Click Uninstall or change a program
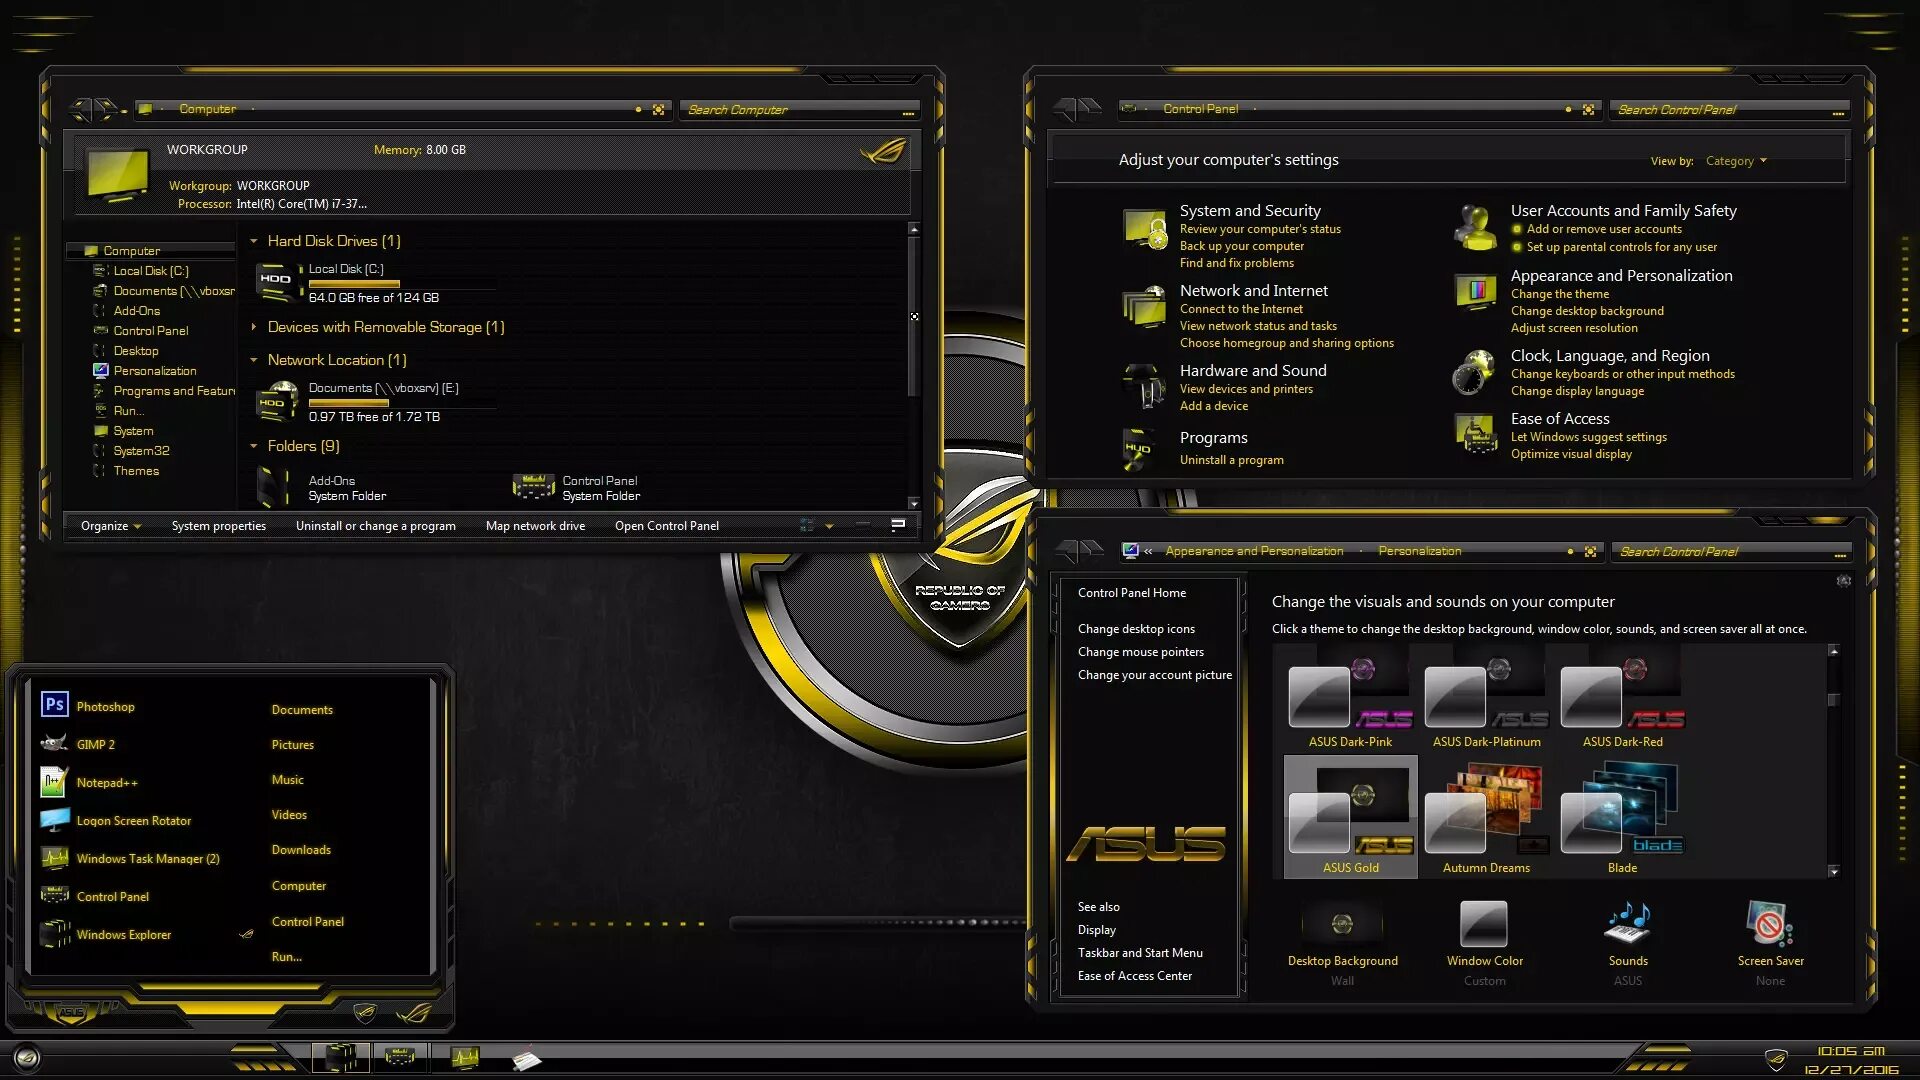Viewport: 1920px width, 1080px height. point(375,526)
